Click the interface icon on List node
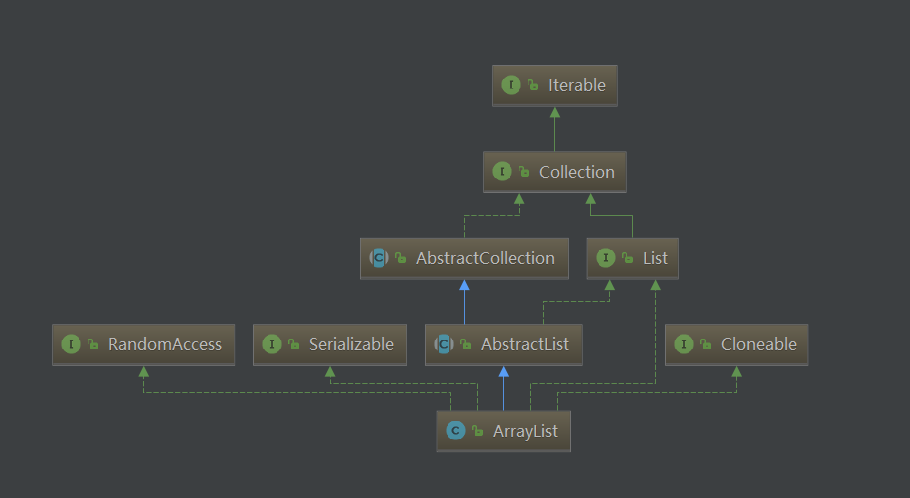This screenshot has width=910, height=498. pyautogui.click(x=606, y=258)
